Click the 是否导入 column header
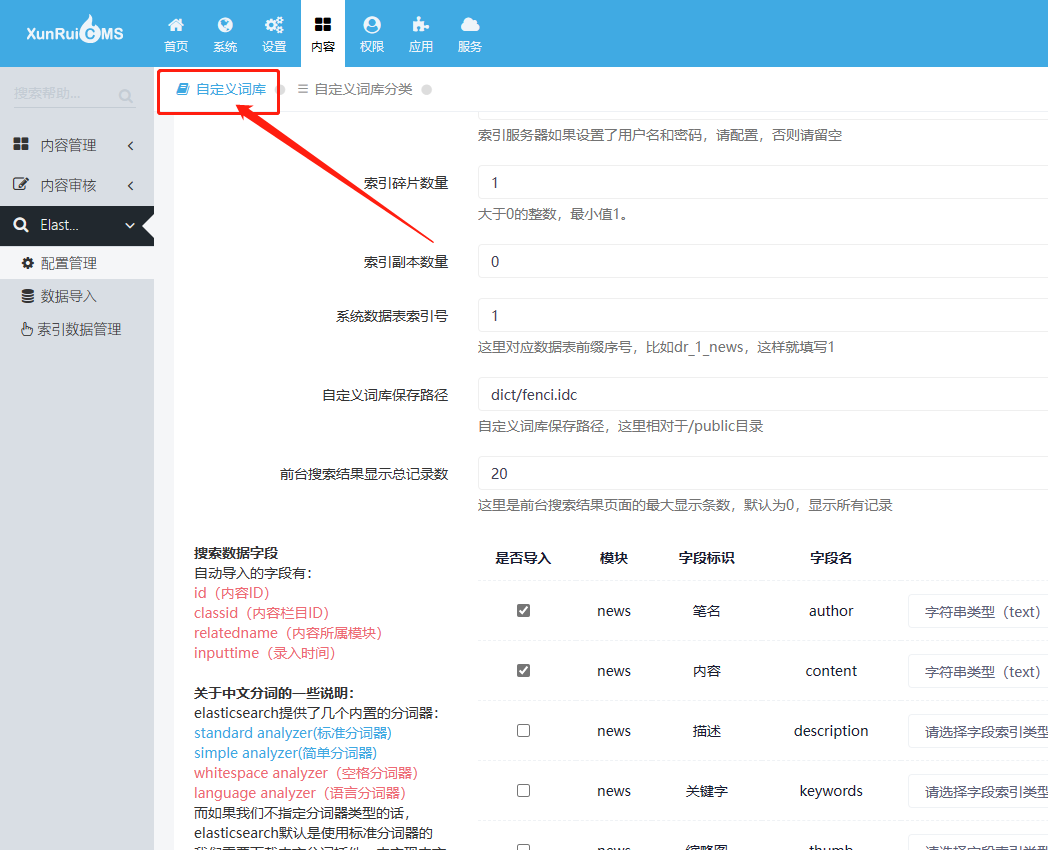 tap(523, 558)
